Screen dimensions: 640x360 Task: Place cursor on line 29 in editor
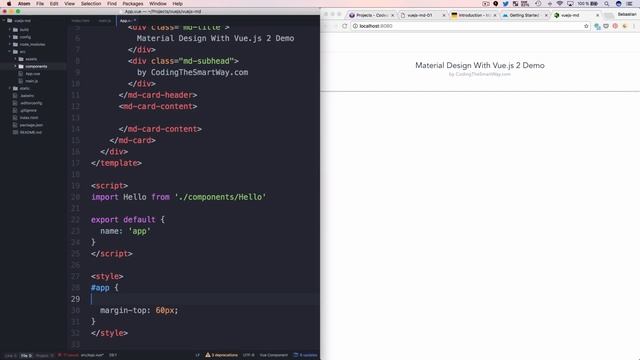[205, 299]
